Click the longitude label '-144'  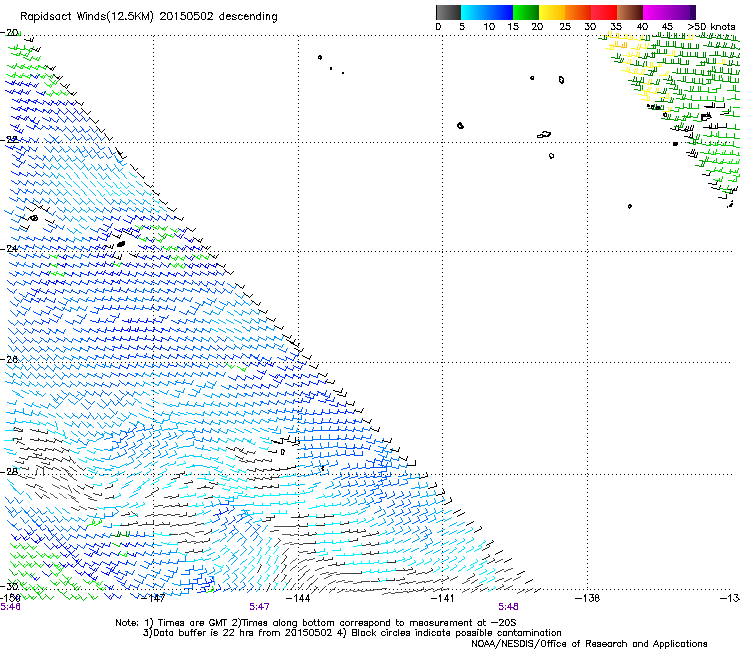(x=298, y=598)
